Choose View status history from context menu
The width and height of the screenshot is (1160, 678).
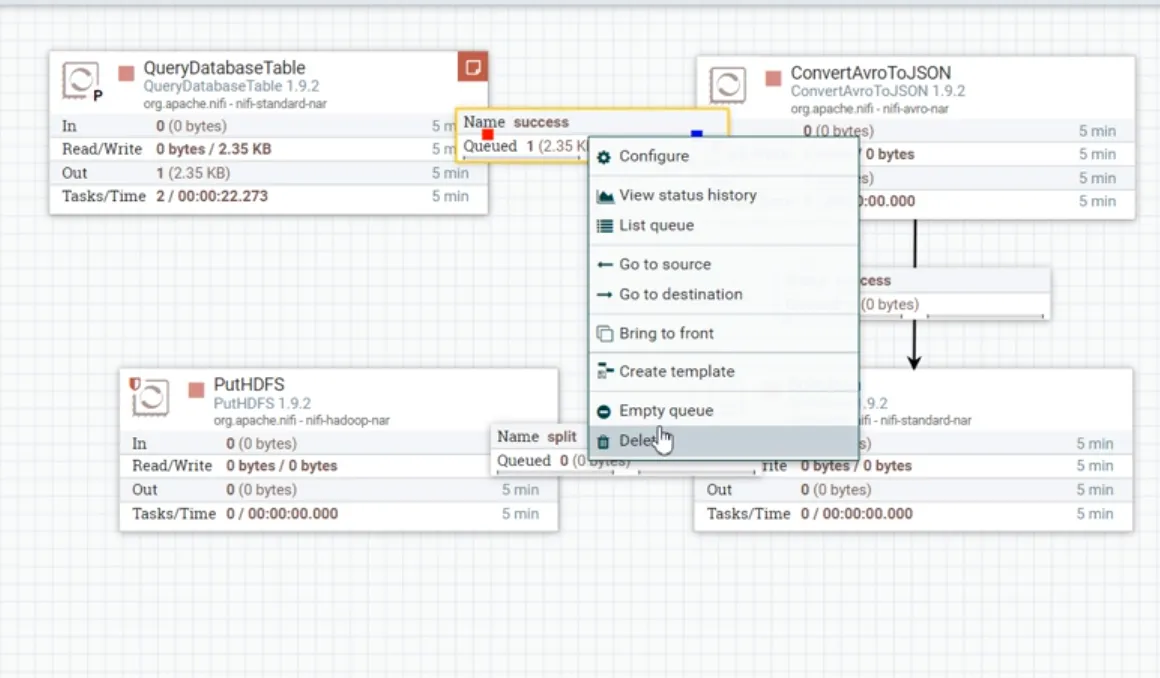[724, 195]
